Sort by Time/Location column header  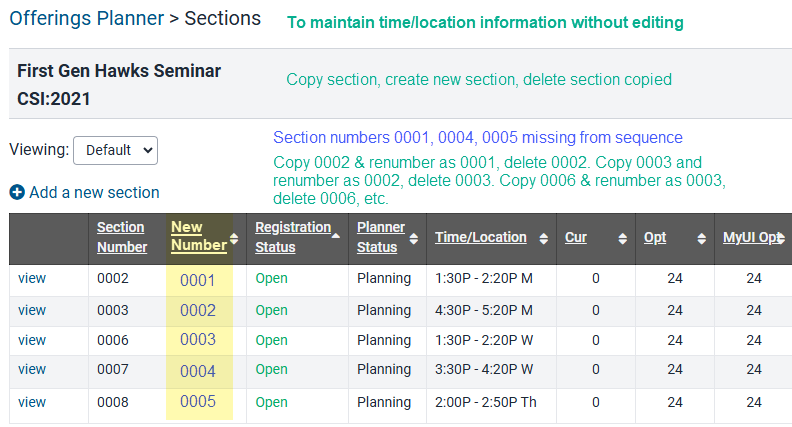pos(481,238)
